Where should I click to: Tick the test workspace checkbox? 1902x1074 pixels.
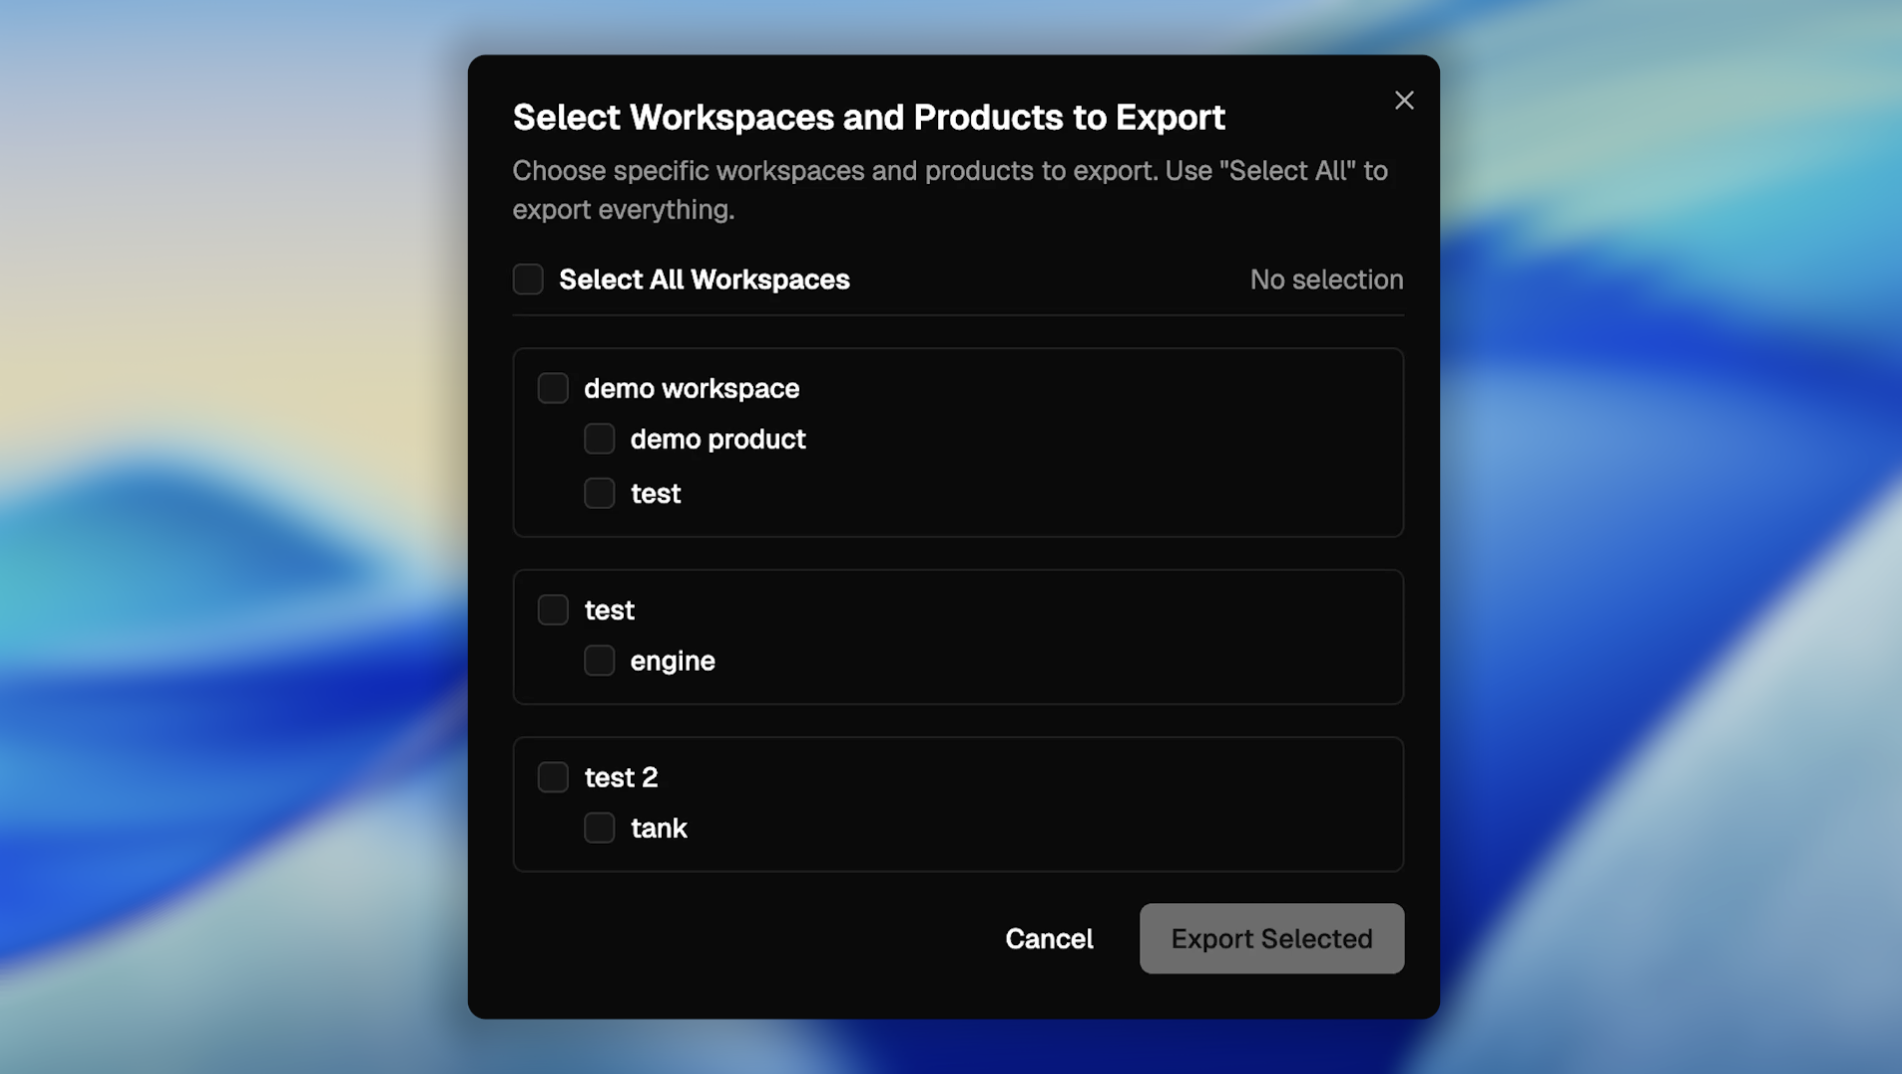click(553, 610)
